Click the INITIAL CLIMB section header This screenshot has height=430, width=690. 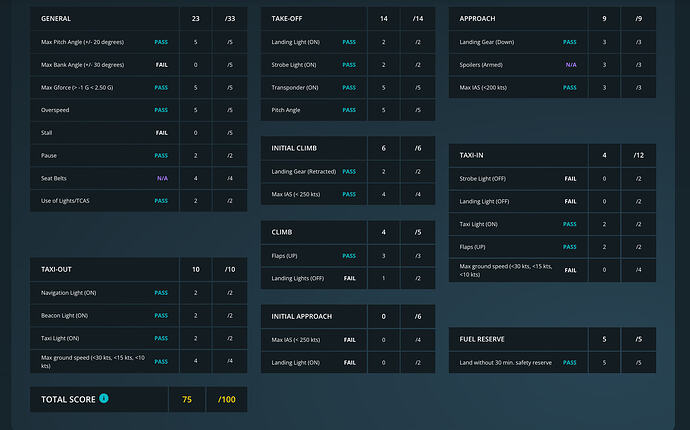pos(294,148)
